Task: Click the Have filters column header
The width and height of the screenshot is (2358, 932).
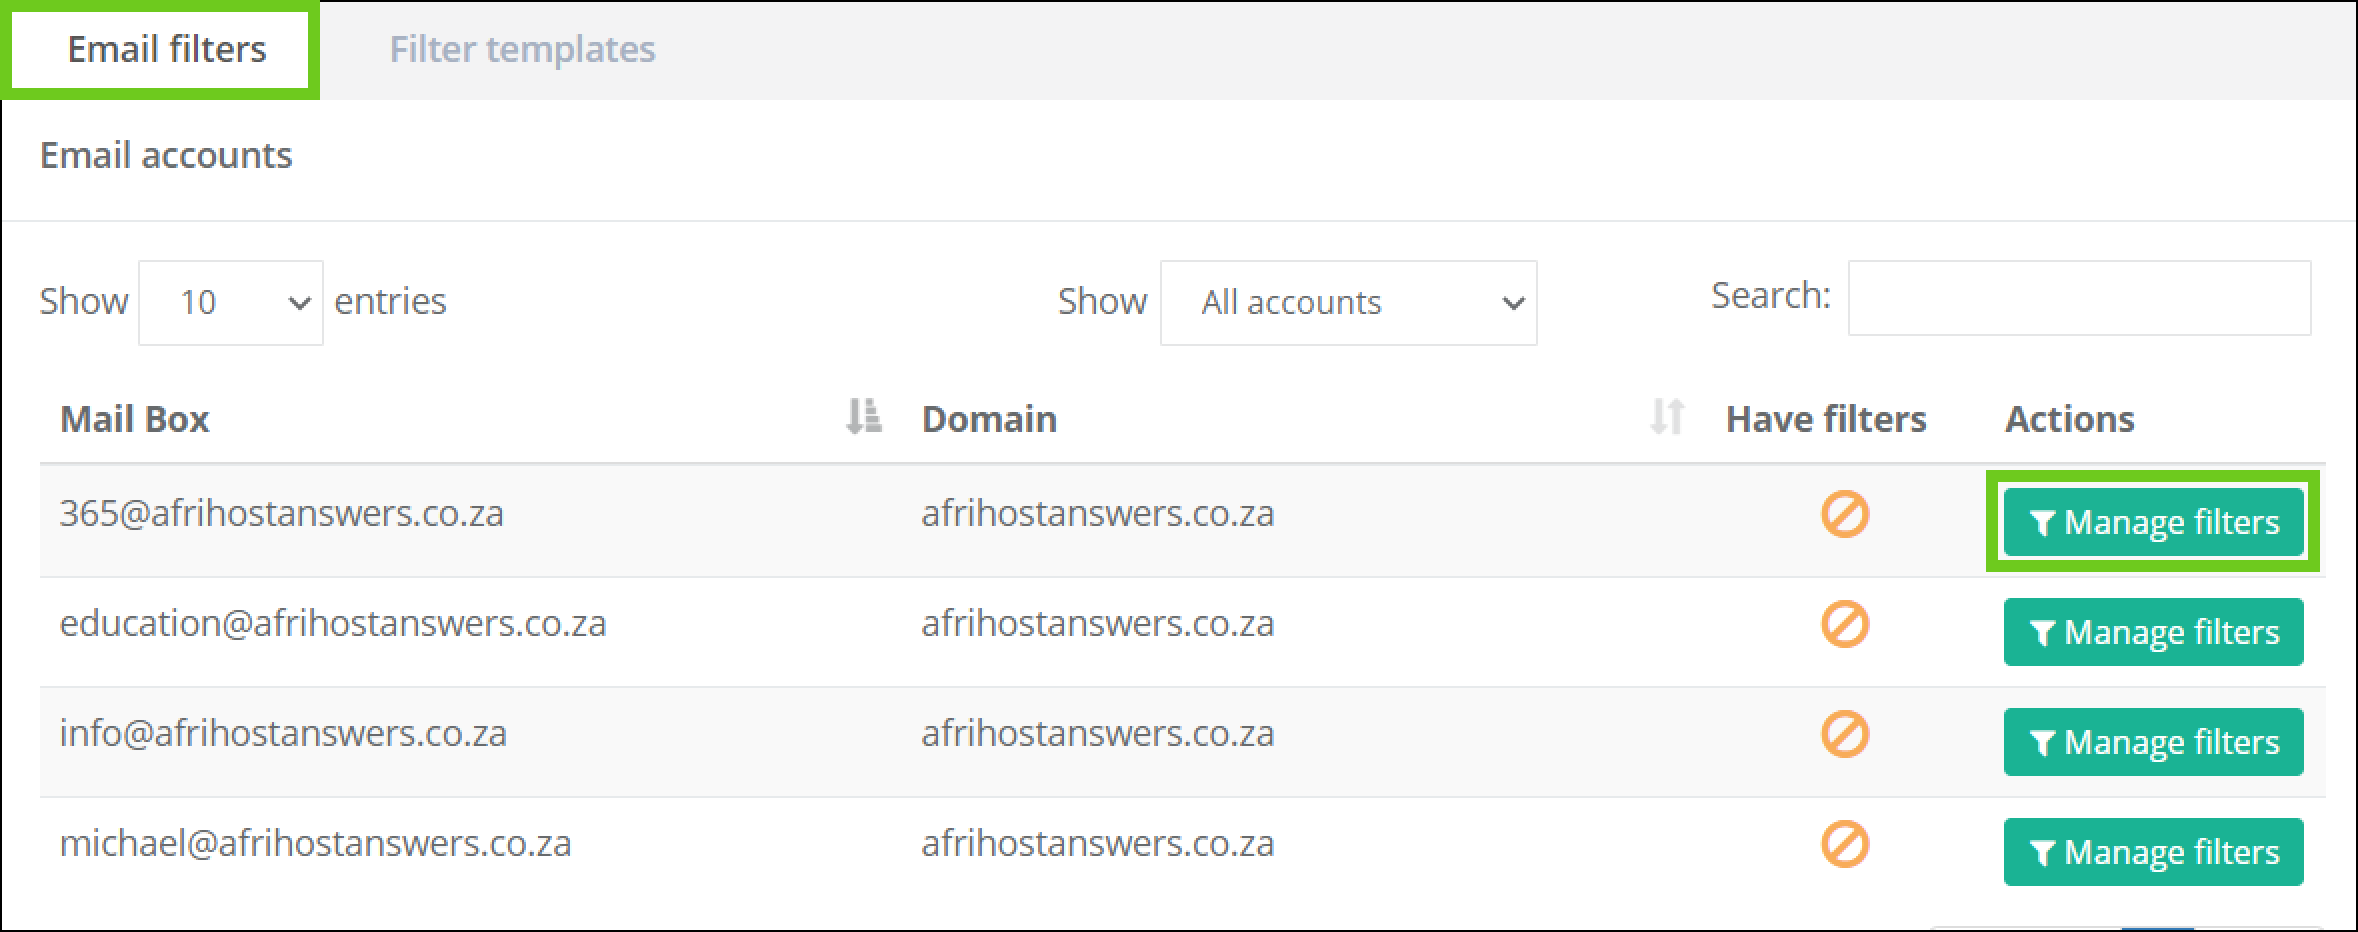Action: (1825, 419)
